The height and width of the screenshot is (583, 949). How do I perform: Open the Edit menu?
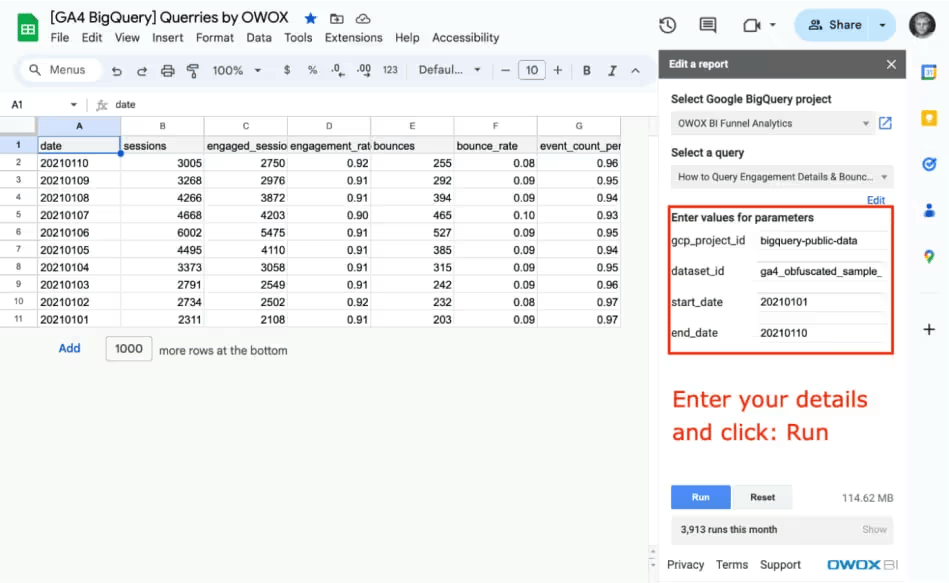click(x=91, y=38)
